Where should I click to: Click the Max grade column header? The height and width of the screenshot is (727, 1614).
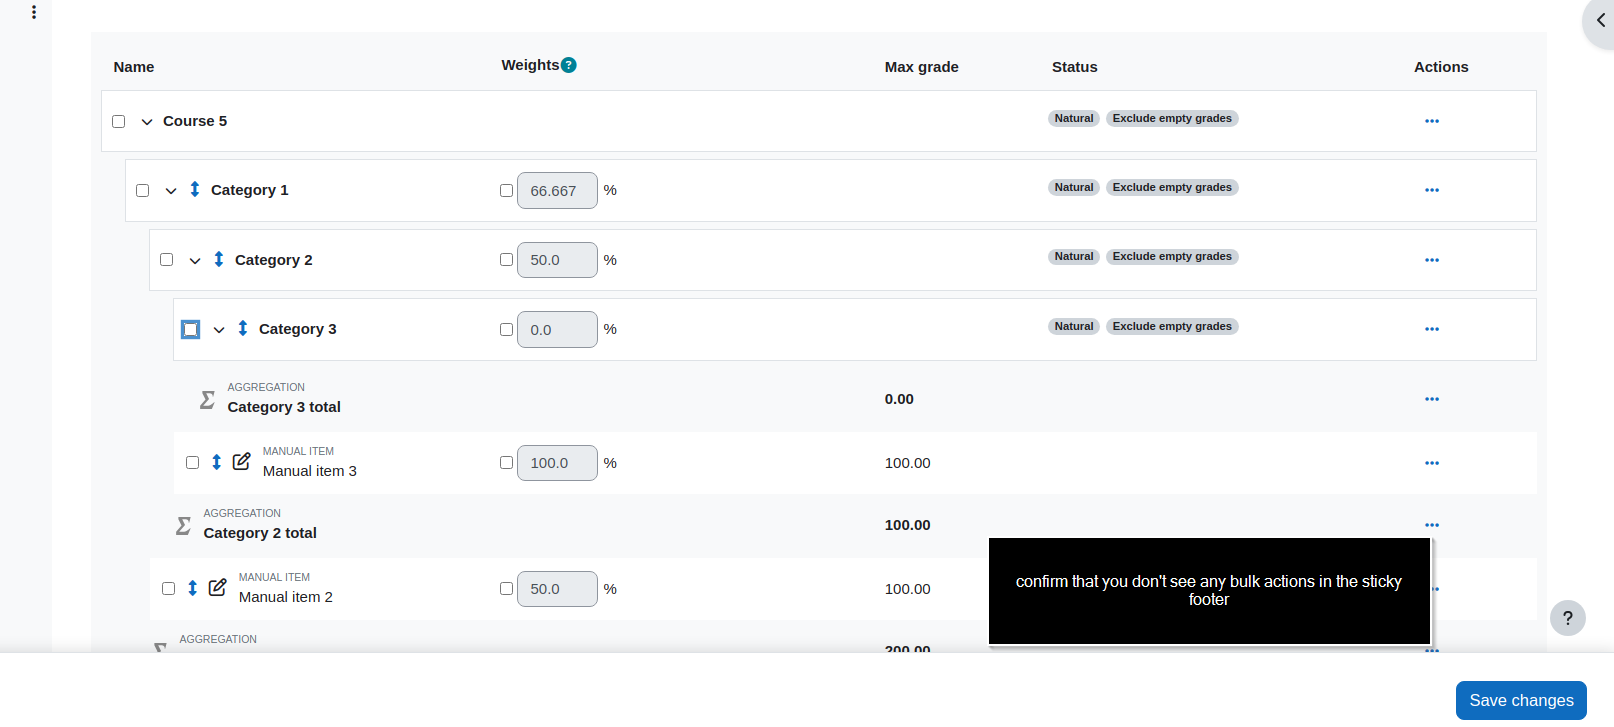click(x=921, y=67)
